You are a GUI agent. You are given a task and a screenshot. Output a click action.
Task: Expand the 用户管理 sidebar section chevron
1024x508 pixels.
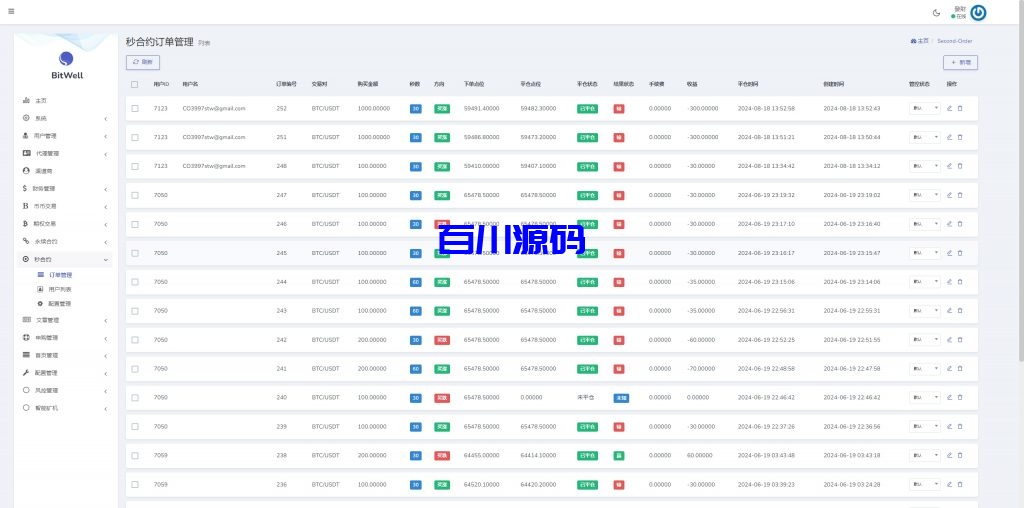pyautogui.click(x=106, y=136)
